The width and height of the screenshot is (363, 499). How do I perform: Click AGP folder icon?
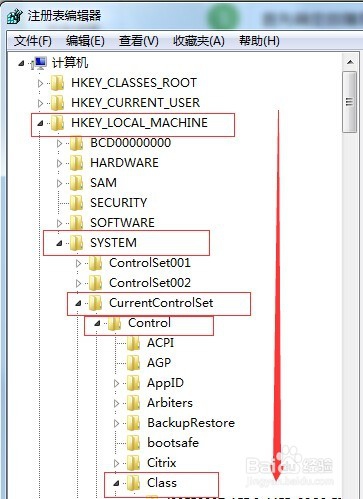click(134, 363)
